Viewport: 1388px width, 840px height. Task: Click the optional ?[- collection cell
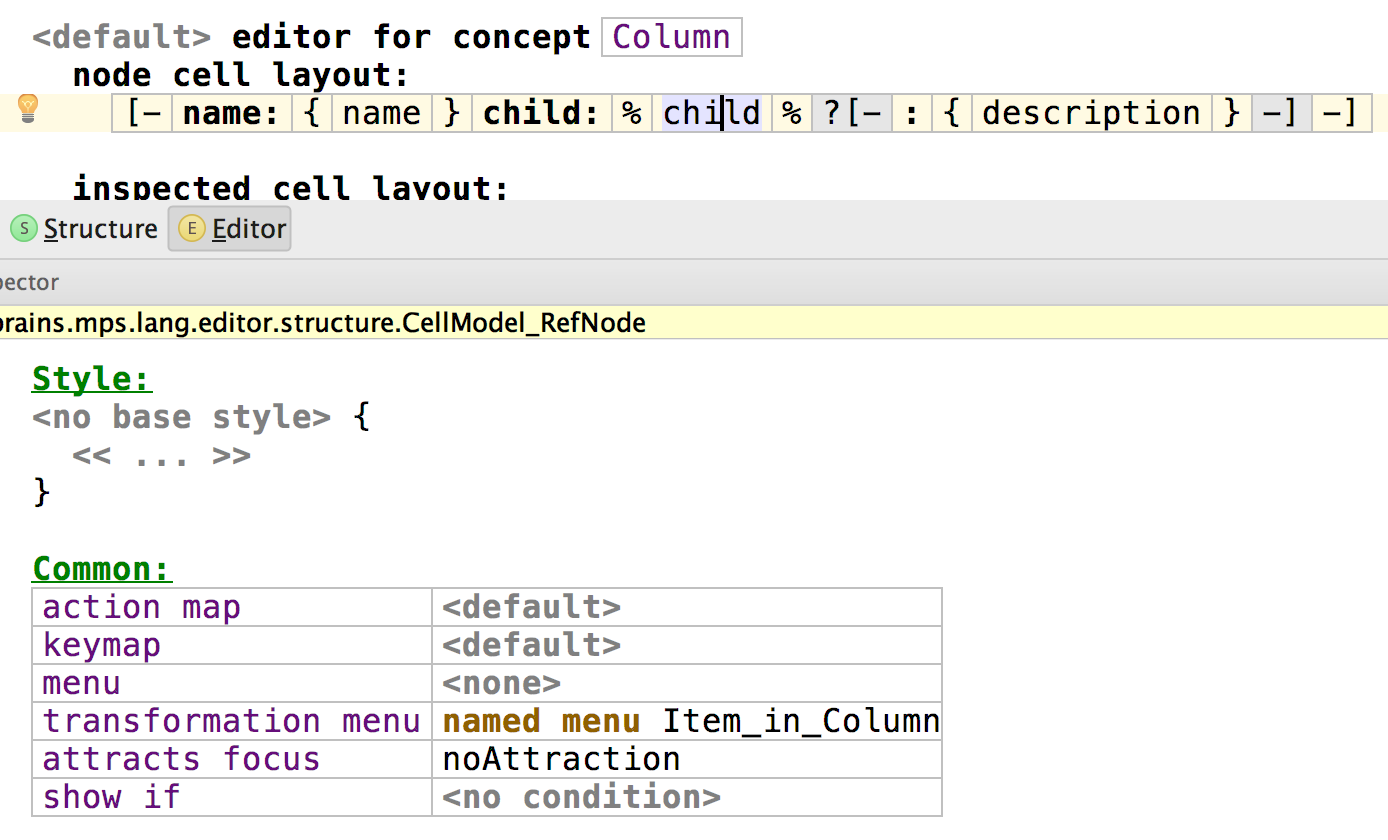coord(851,113)
